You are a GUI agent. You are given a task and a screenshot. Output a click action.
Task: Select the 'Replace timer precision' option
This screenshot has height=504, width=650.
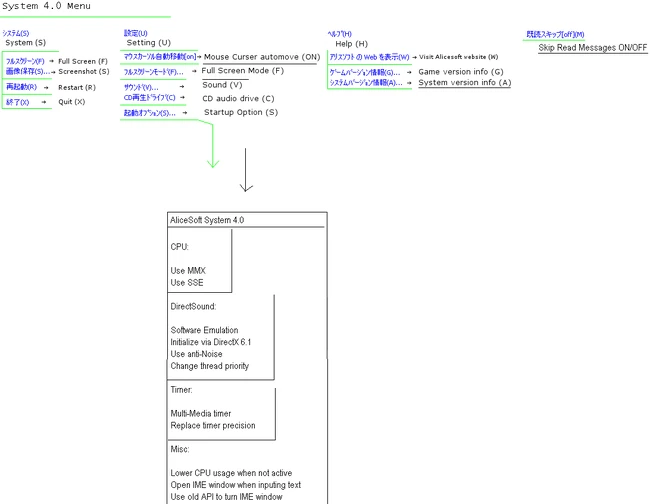click(x=213, y=426)
